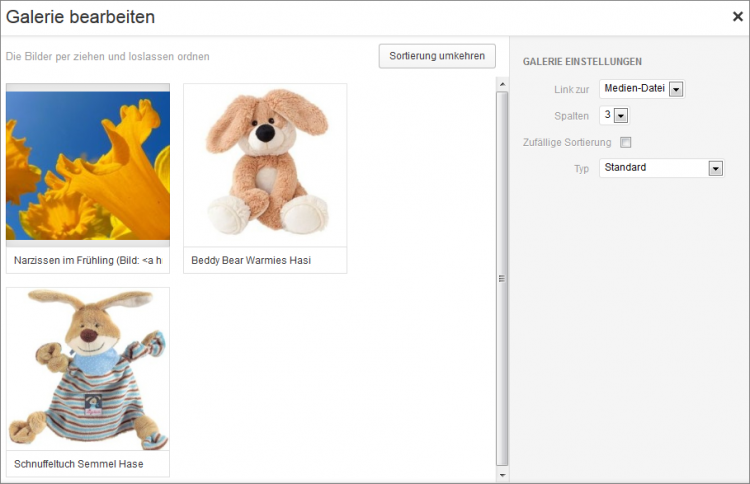The height and width of the screenshot is (484, 750).
Task: Open the Link zur Medien-Datei dropdown
Action: tap(641, 89)
